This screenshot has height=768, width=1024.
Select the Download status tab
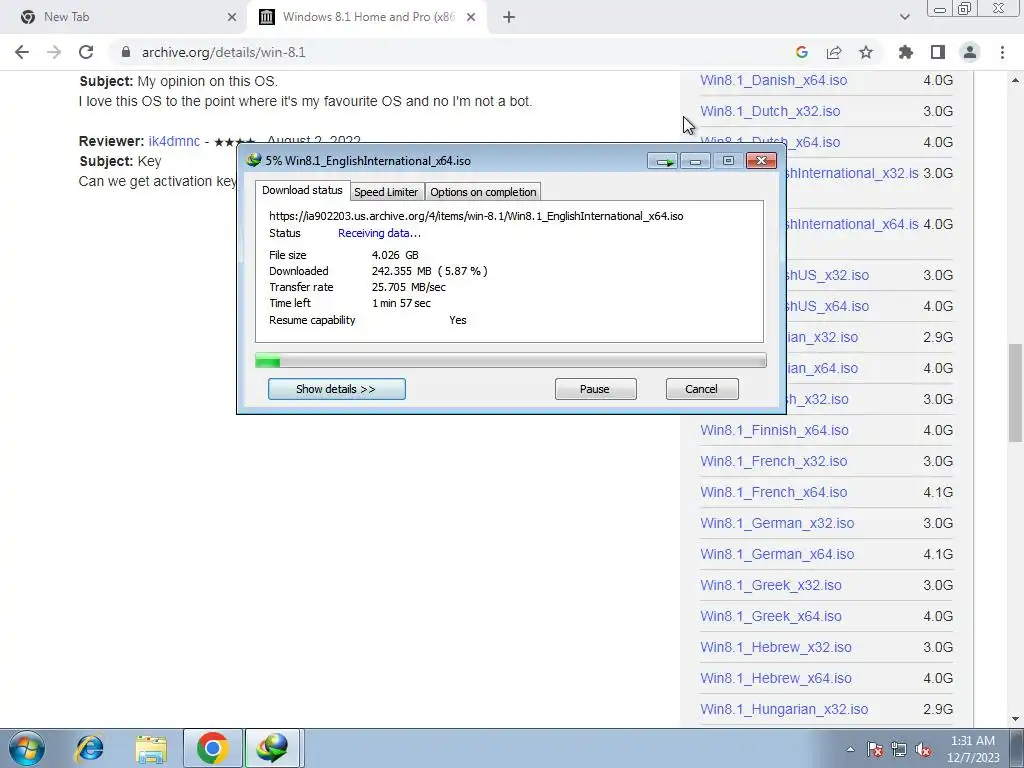pyautogui.click(x=302, y=190)
